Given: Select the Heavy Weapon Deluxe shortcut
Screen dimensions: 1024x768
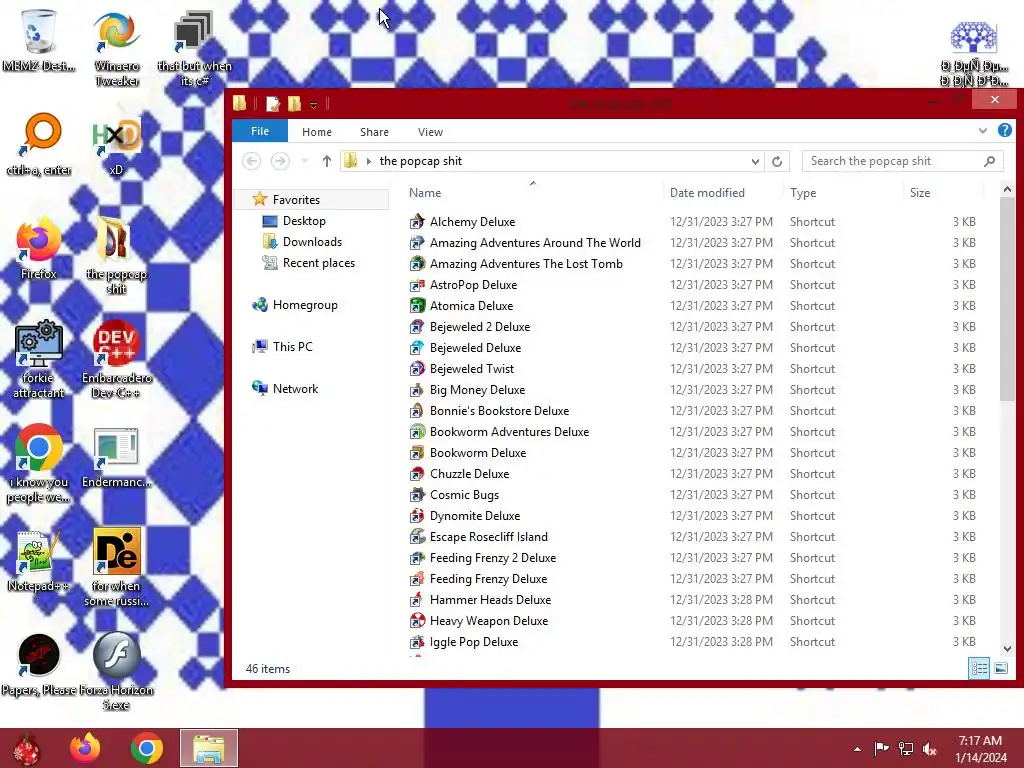Looking at the screenshot, I should click(488, 621).
